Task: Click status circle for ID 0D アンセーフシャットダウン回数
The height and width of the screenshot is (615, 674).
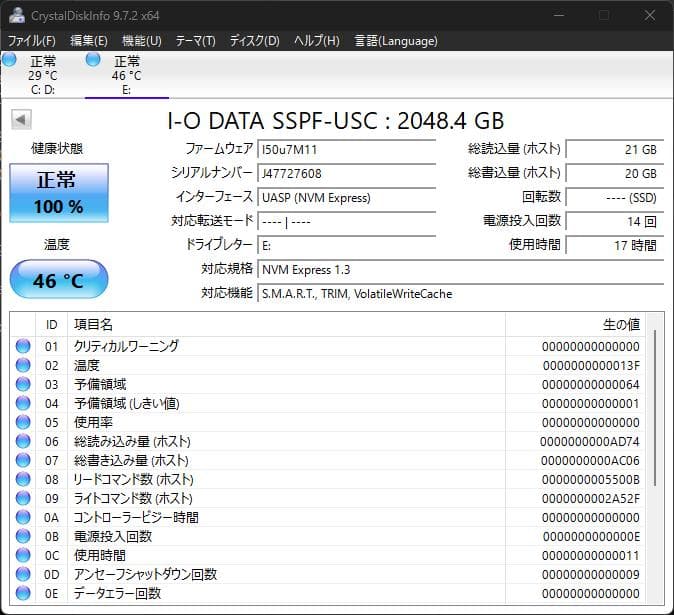Action: click(23, 574)
